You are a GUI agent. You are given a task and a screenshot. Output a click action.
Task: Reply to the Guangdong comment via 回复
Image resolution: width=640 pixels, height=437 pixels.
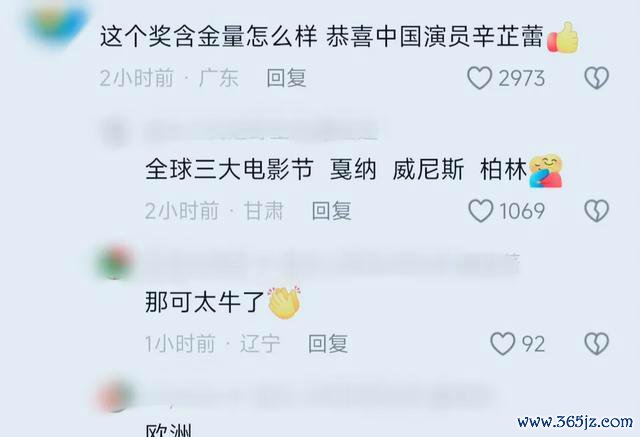pos(286,78)
